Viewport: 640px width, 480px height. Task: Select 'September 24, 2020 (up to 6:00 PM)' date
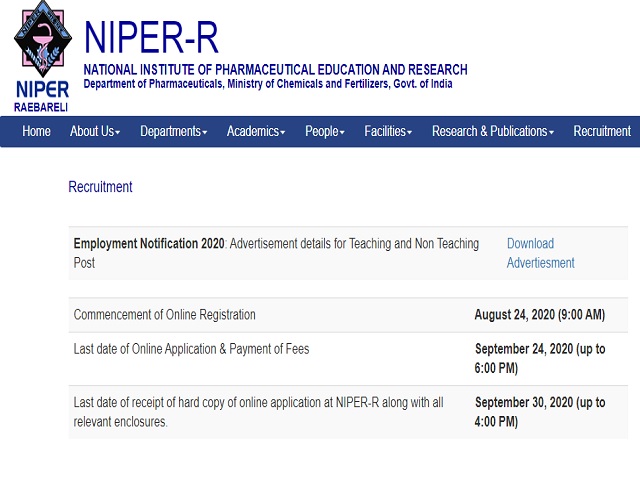click(540, 358)
